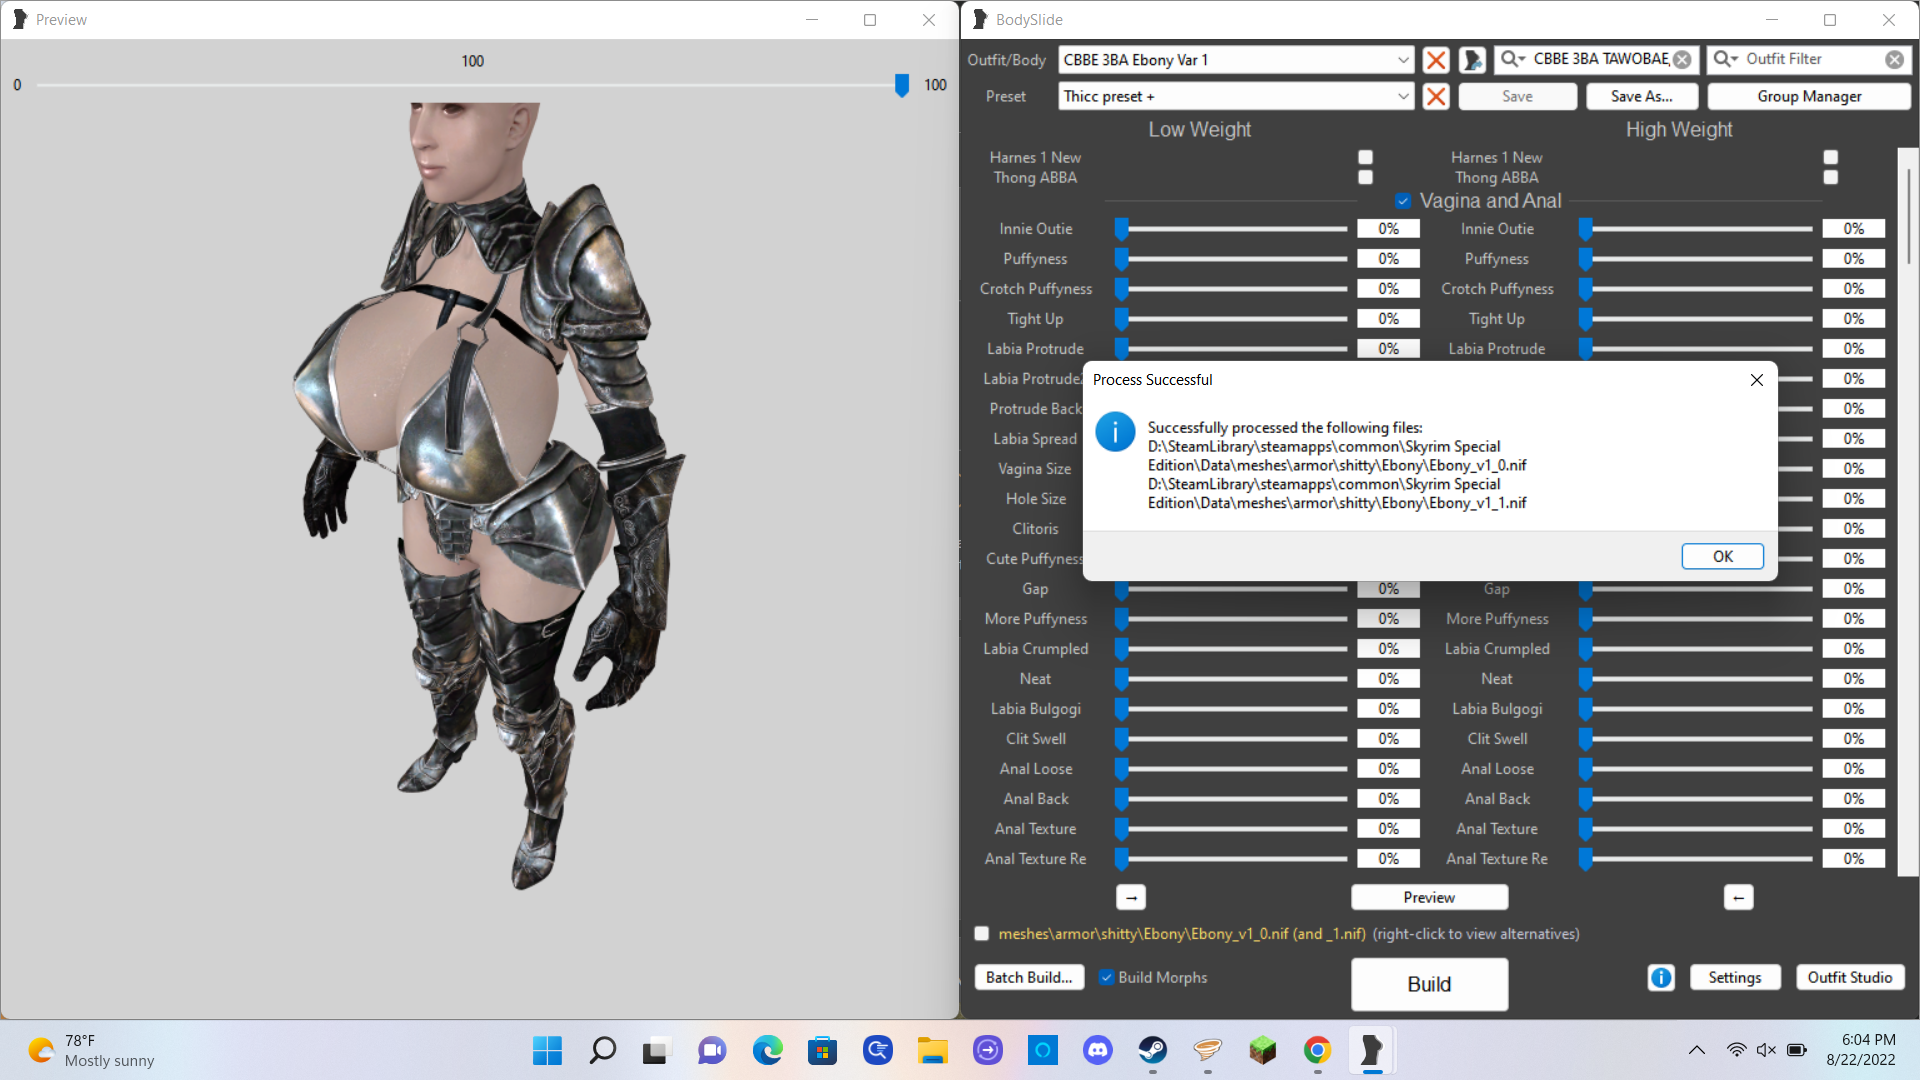
Task: Toggle High Weight Thong ABBA checkbox
Action: 1830,178
